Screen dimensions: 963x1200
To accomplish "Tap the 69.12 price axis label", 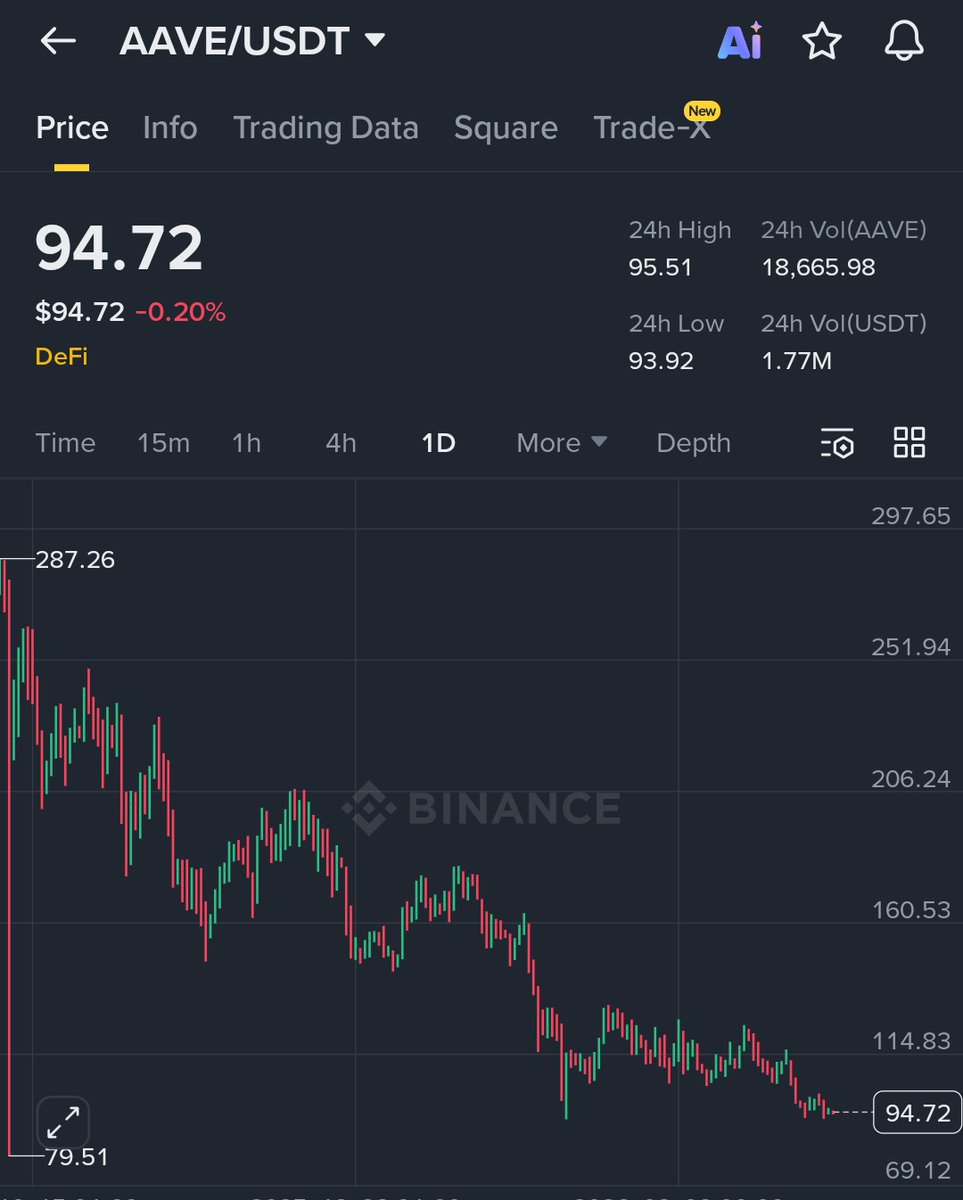I will [x=918, y=1168].
